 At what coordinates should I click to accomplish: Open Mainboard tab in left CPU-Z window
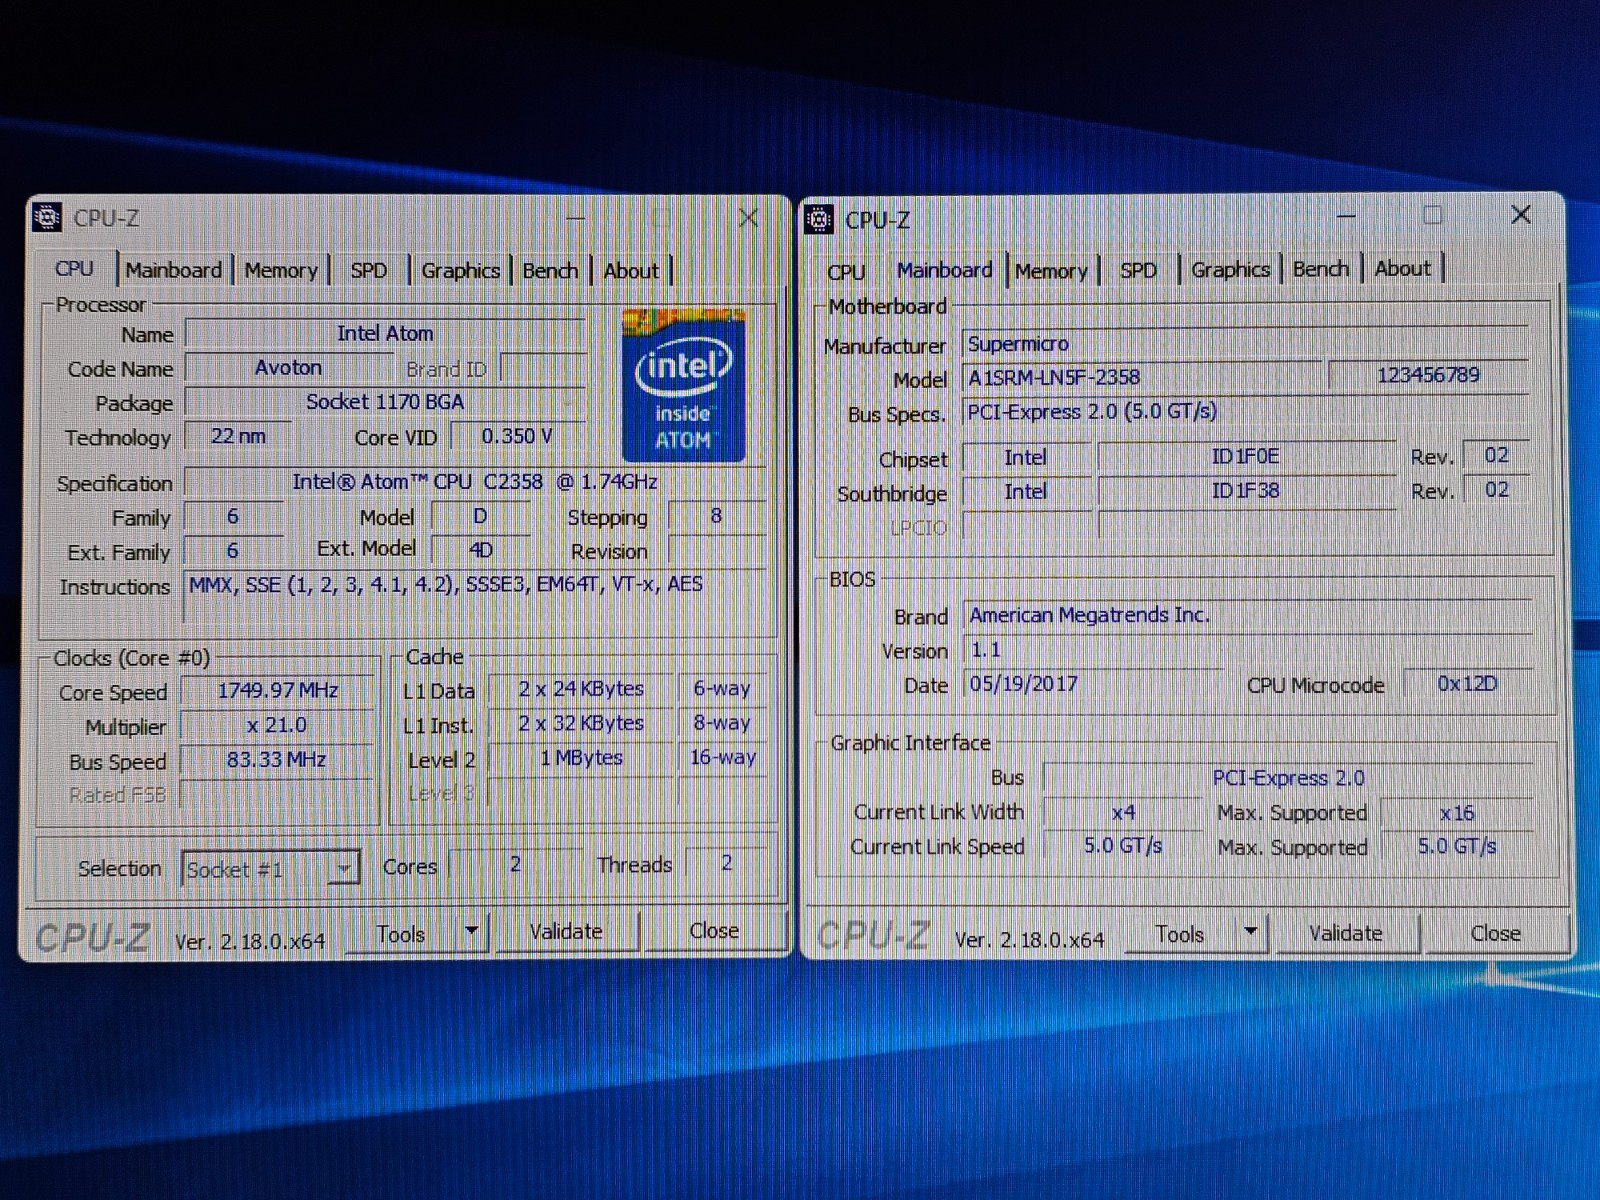[174, 270]
